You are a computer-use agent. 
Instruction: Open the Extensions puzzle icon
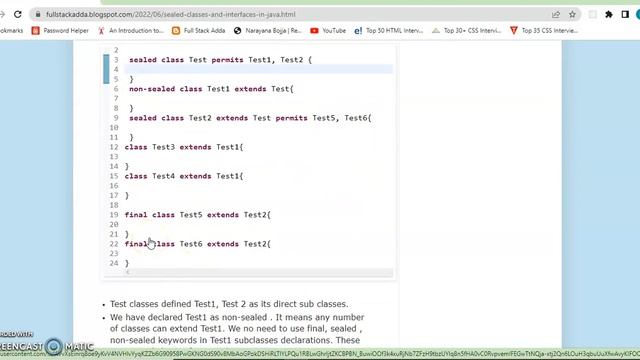point(609,14)
